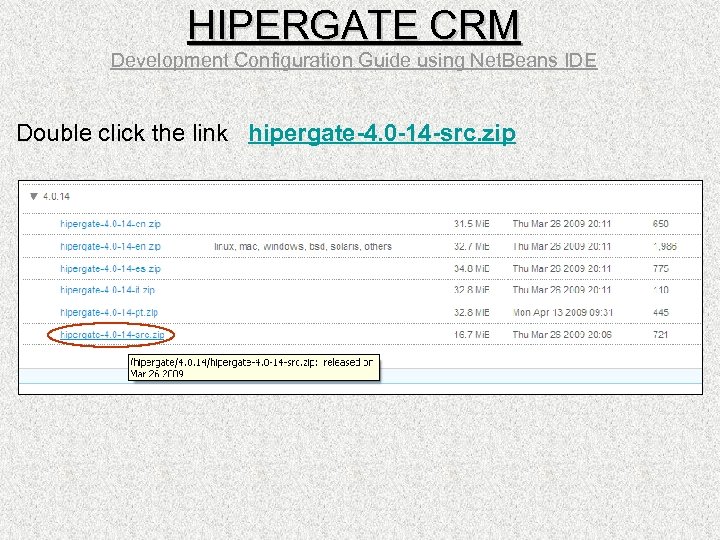Click the date in the es.zip row
This screenshot has height=540, width=720.
(x=562, y=269)
